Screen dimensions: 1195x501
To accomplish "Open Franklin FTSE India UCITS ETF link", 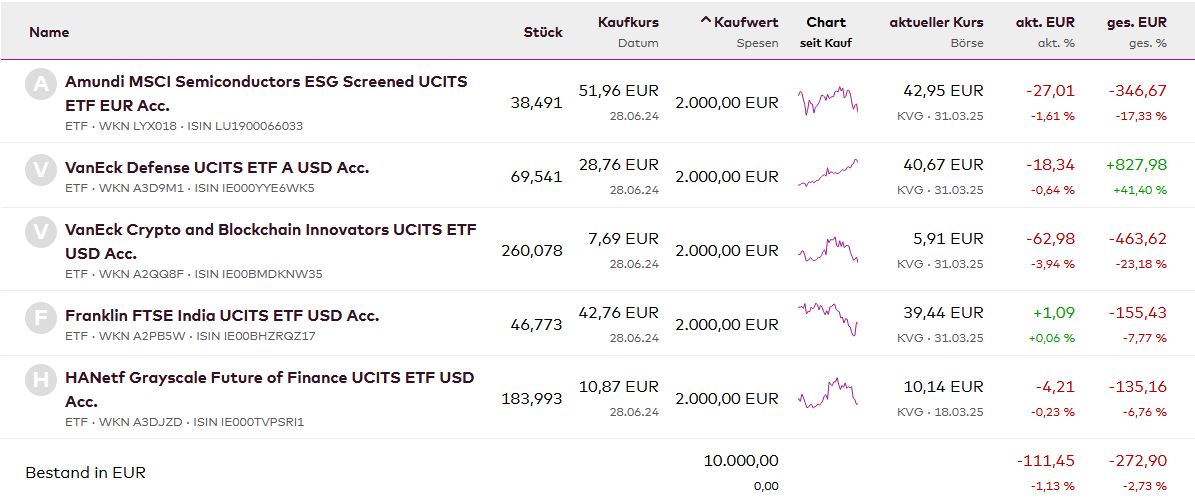I will [x=222, y=315].
